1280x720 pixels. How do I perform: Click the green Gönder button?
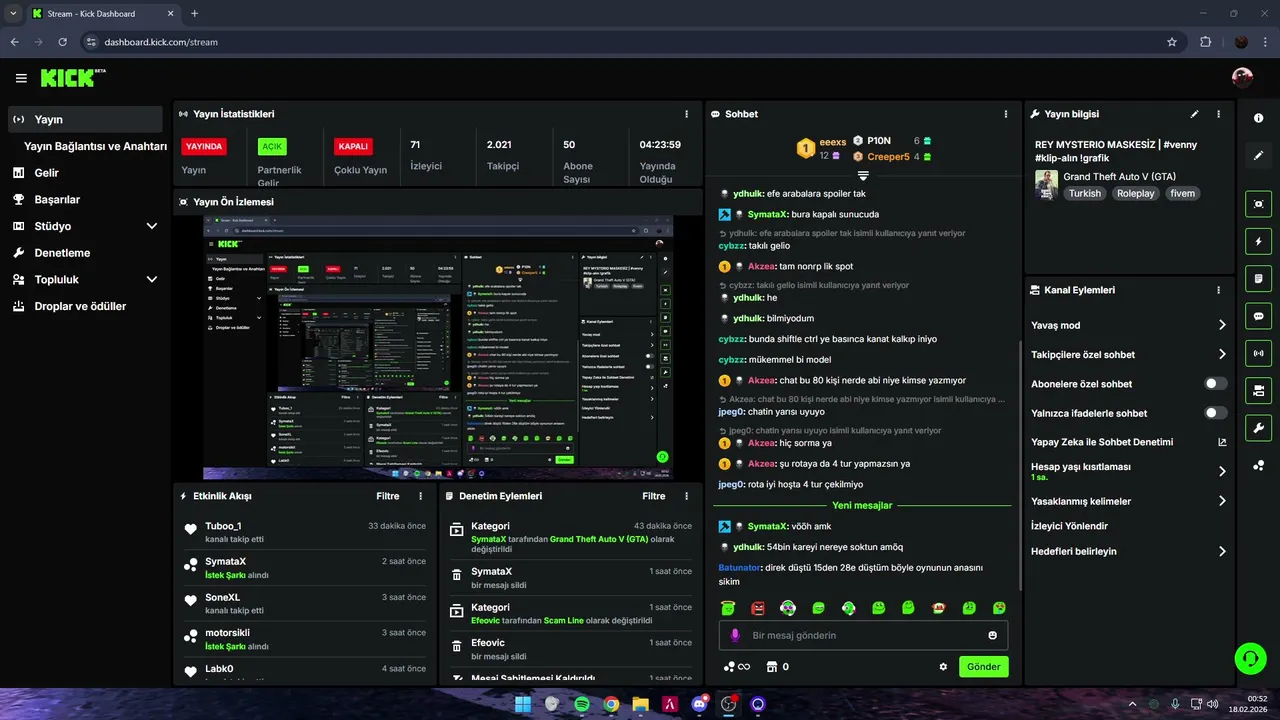pyautogui.click(x=983, y=667)
